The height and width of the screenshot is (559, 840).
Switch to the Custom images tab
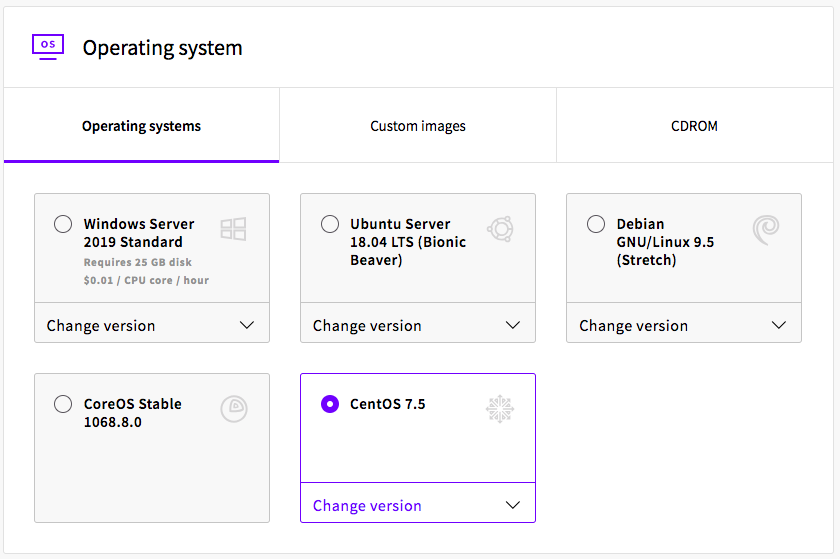point(418,126)
